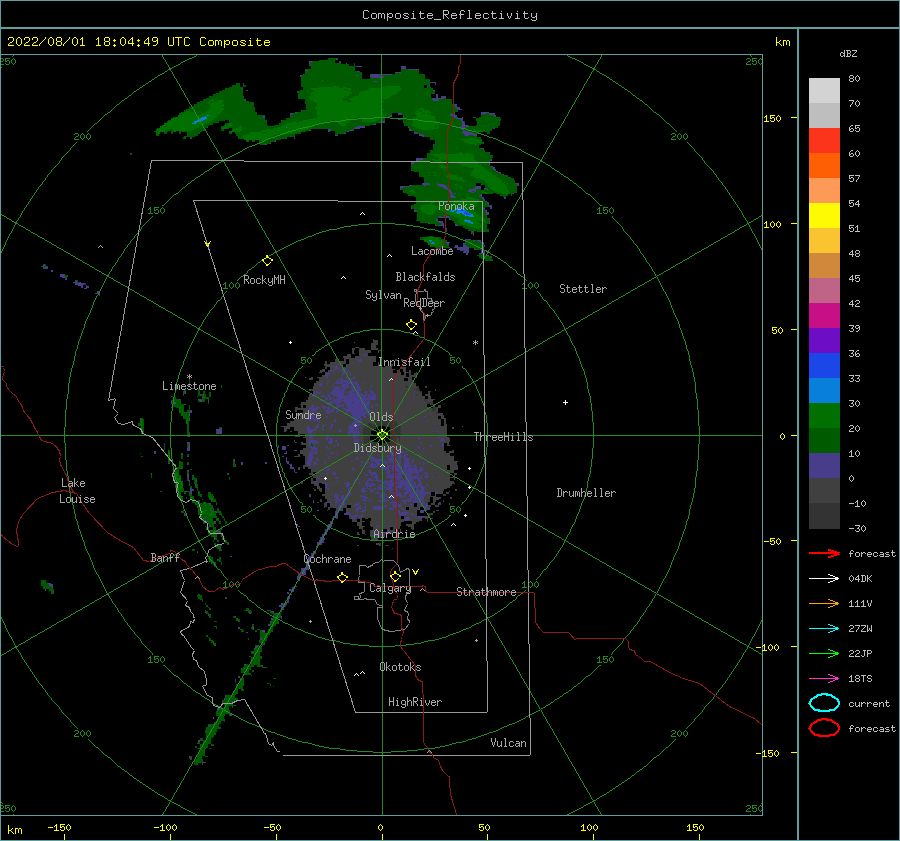Viewport: 900px width, 841px height.
Task: Click the Didsbury label
Action: [377, 448]
